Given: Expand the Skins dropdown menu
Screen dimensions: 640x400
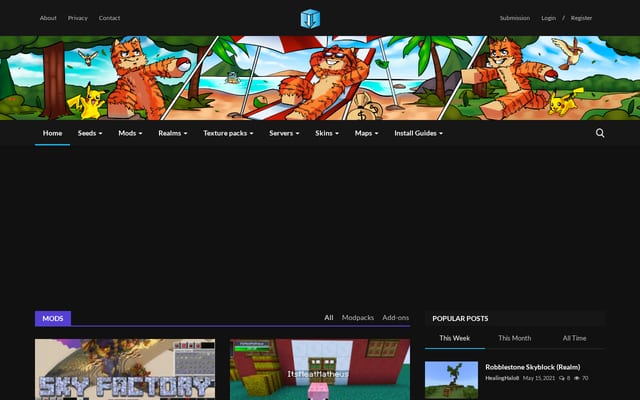Looking at the screenshot, I should [x=327, y=133].
